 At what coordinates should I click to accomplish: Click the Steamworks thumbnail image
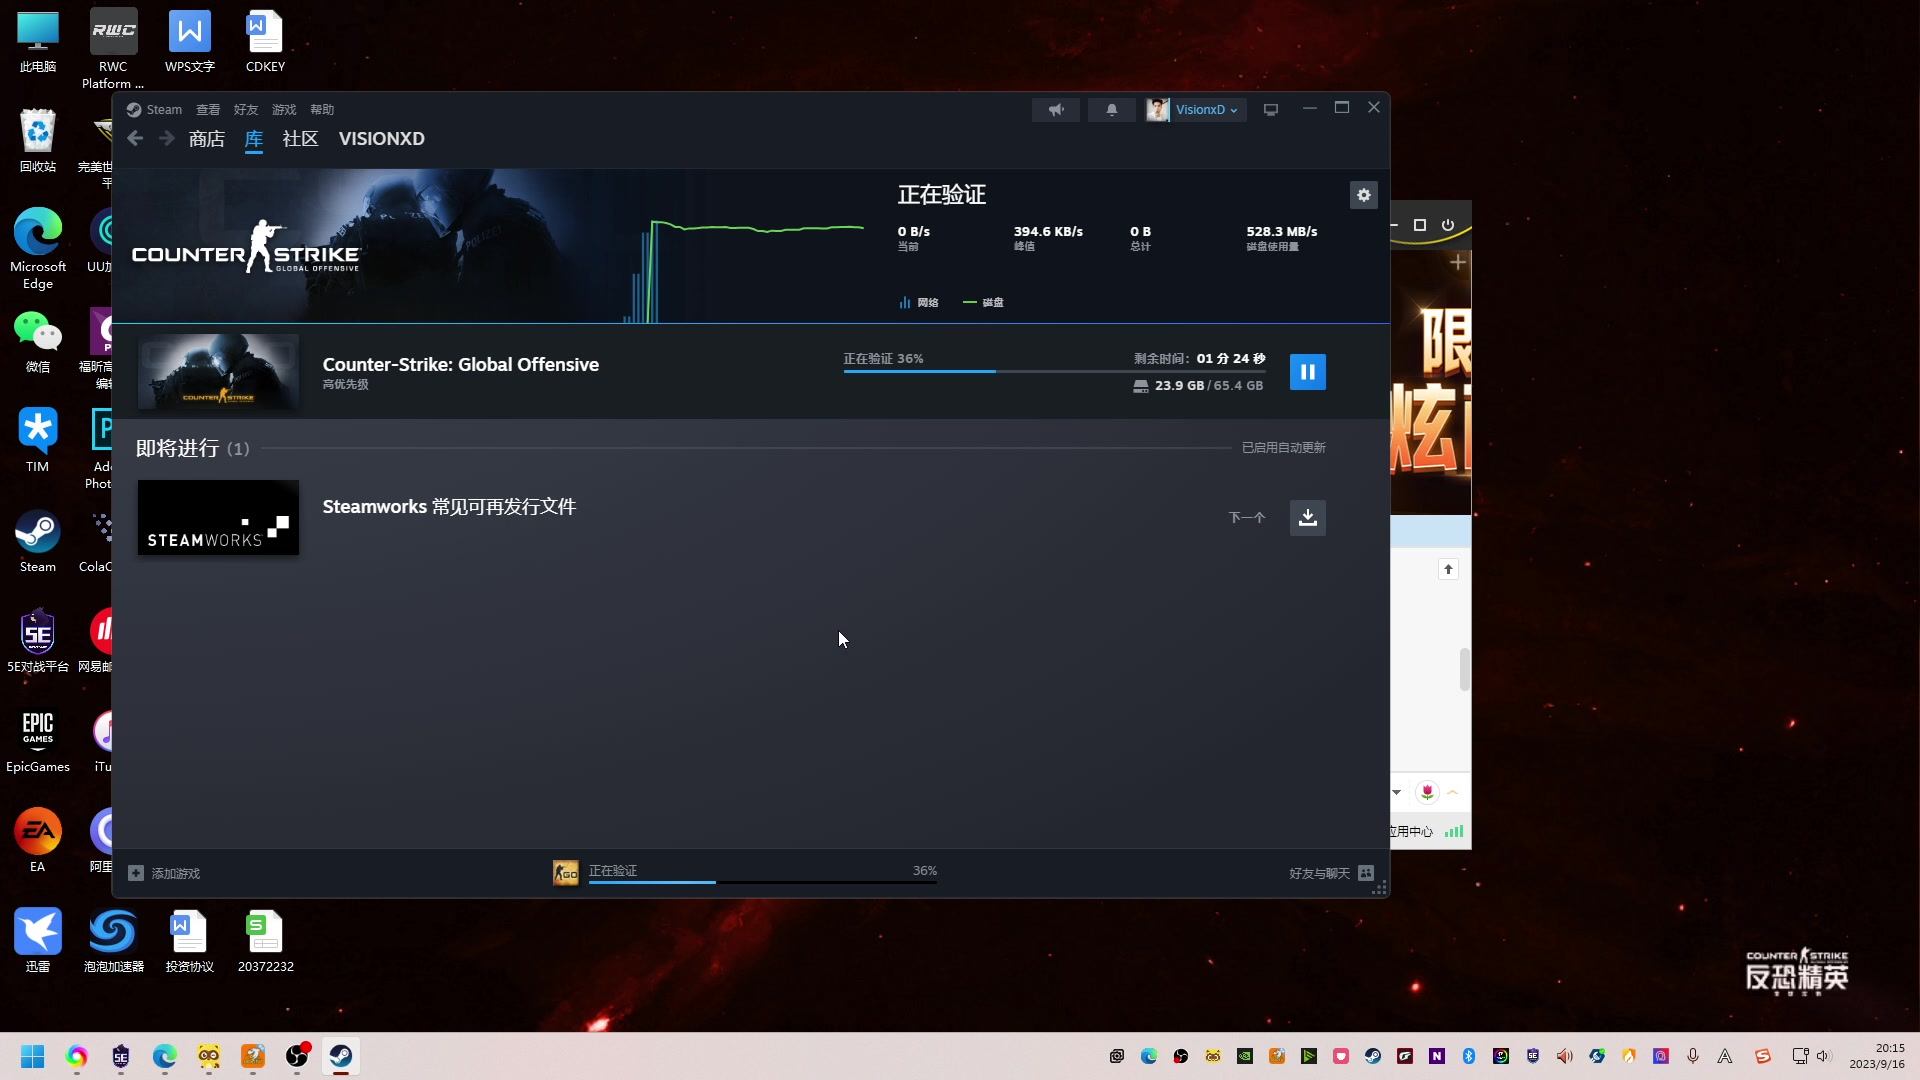pyautogui.click(x=218, y=518)
